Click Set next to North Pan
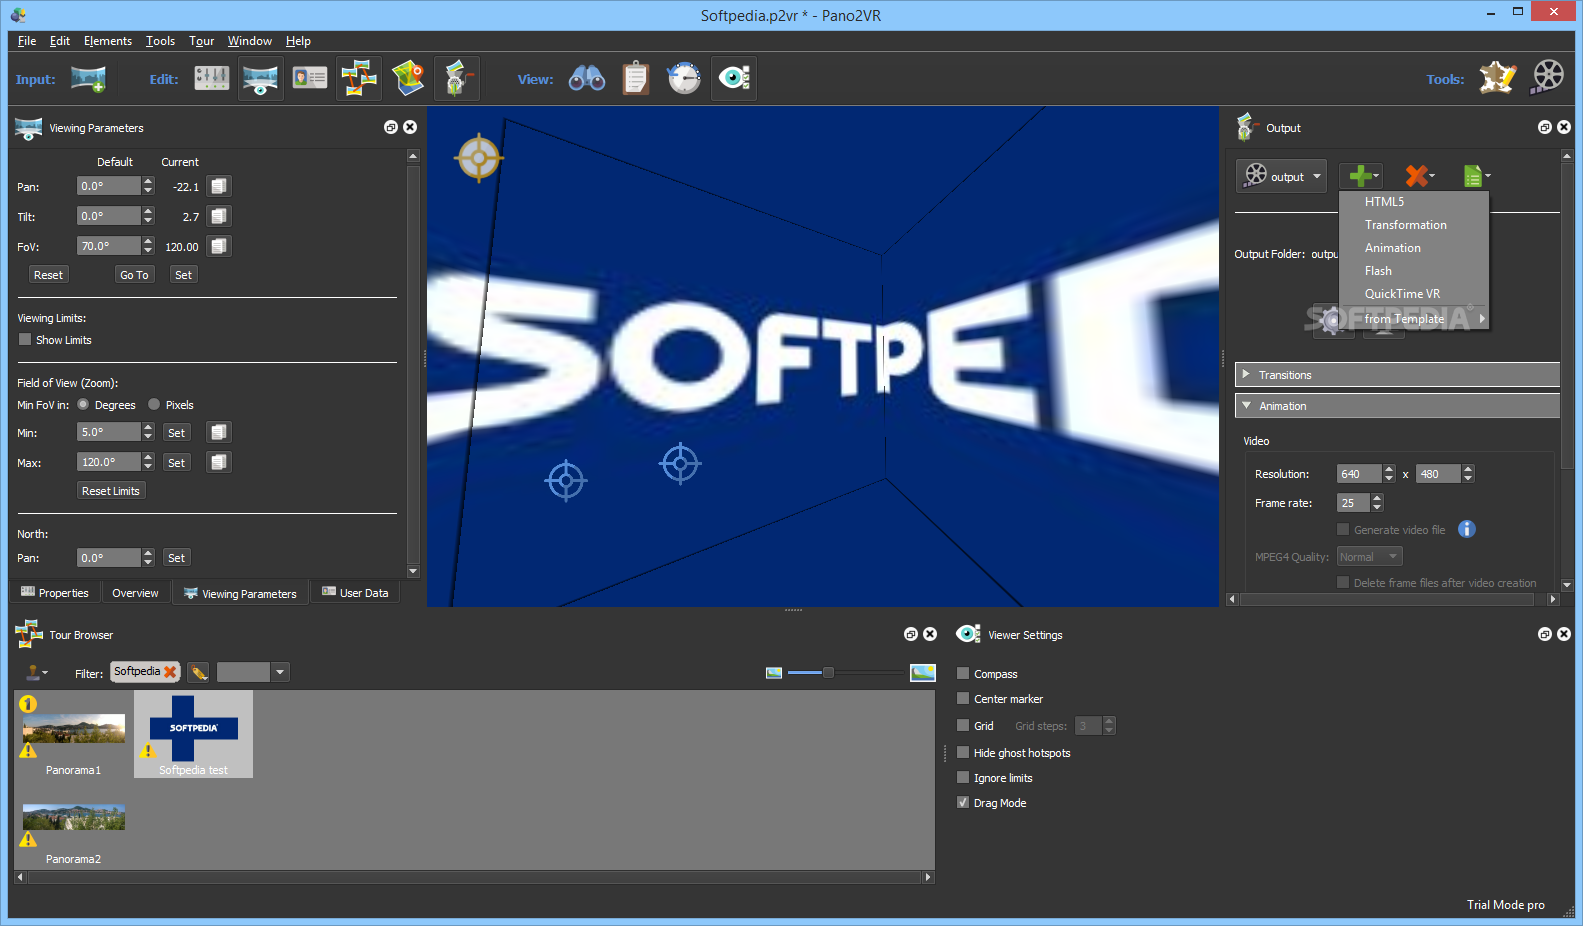 pyautogui.click(x=176, y=558)
